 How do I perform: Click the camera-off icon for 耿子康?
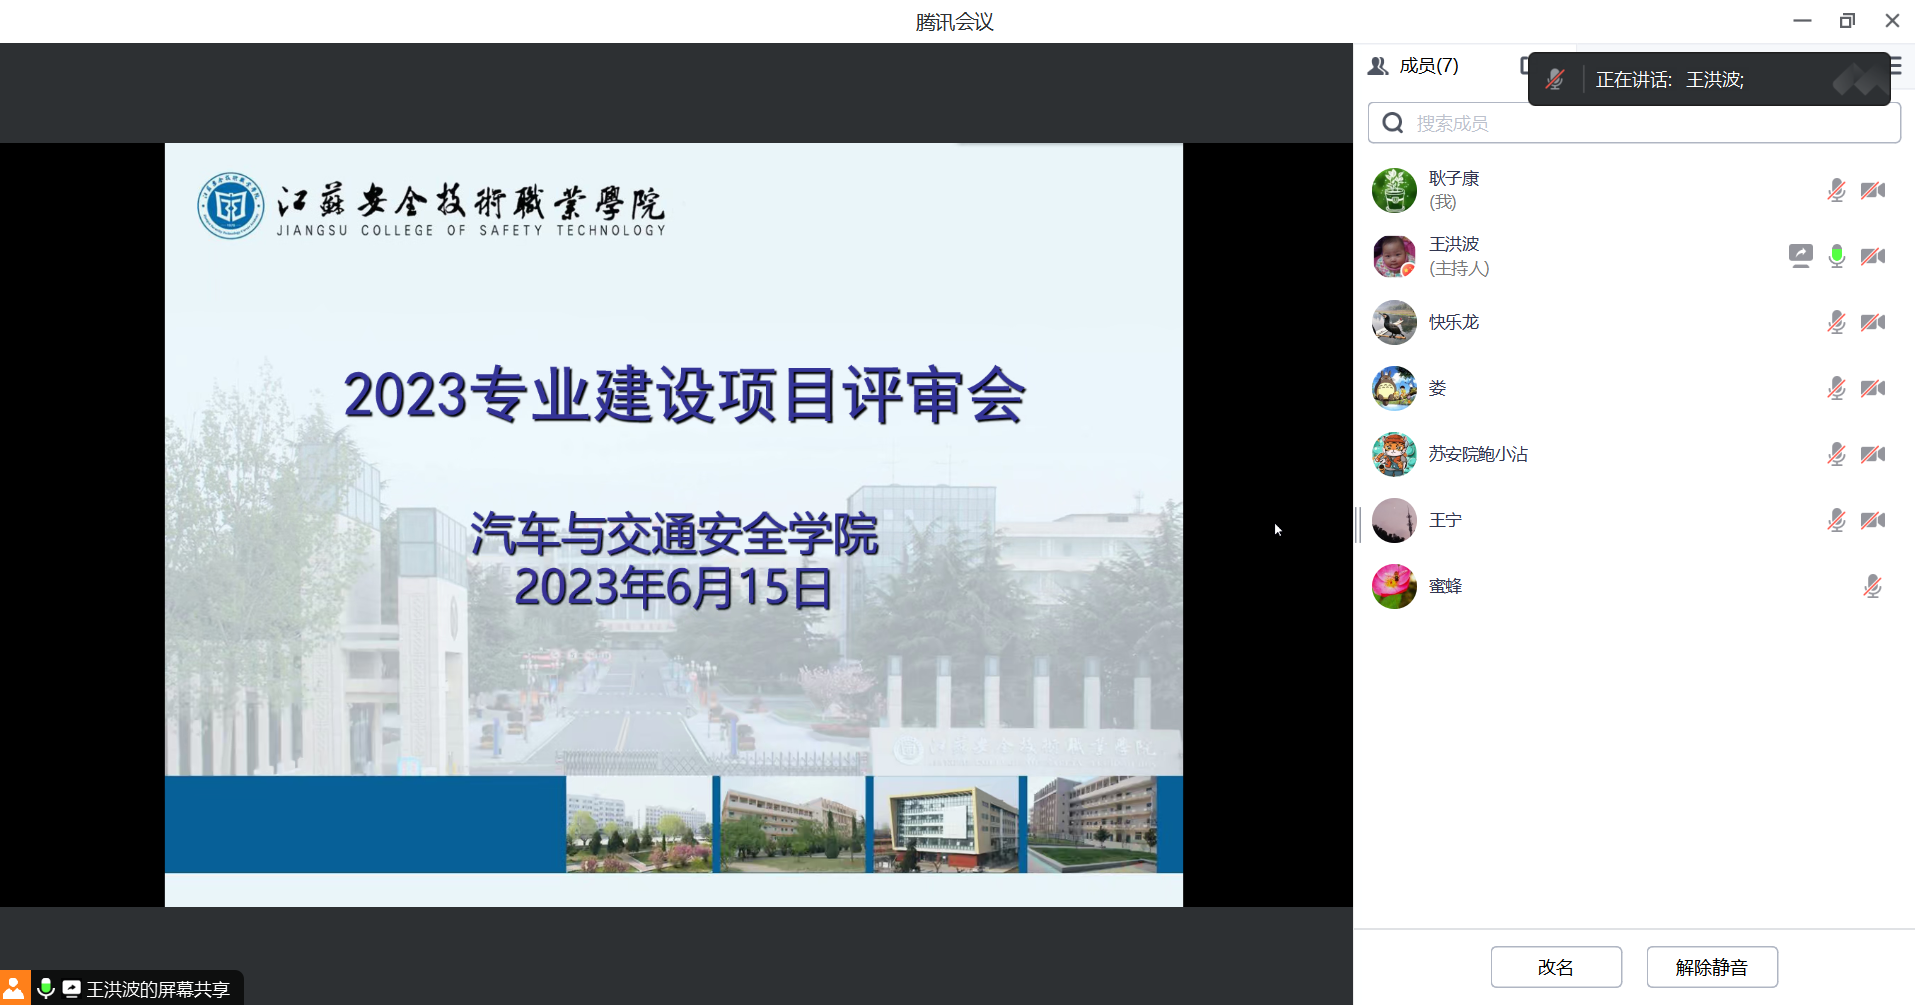1873,190
